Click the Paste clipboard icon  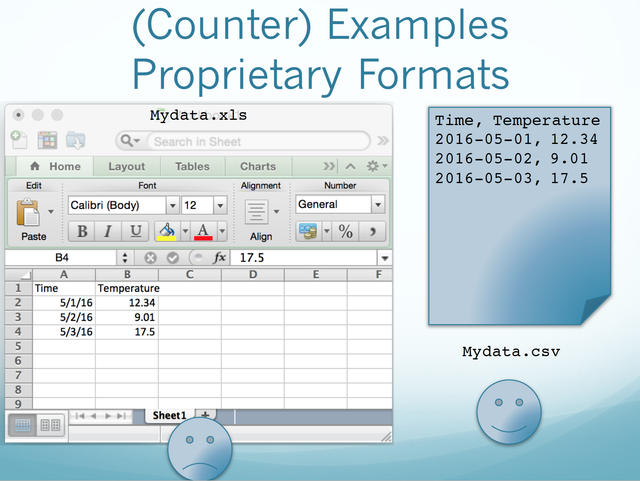pos(28,212)
